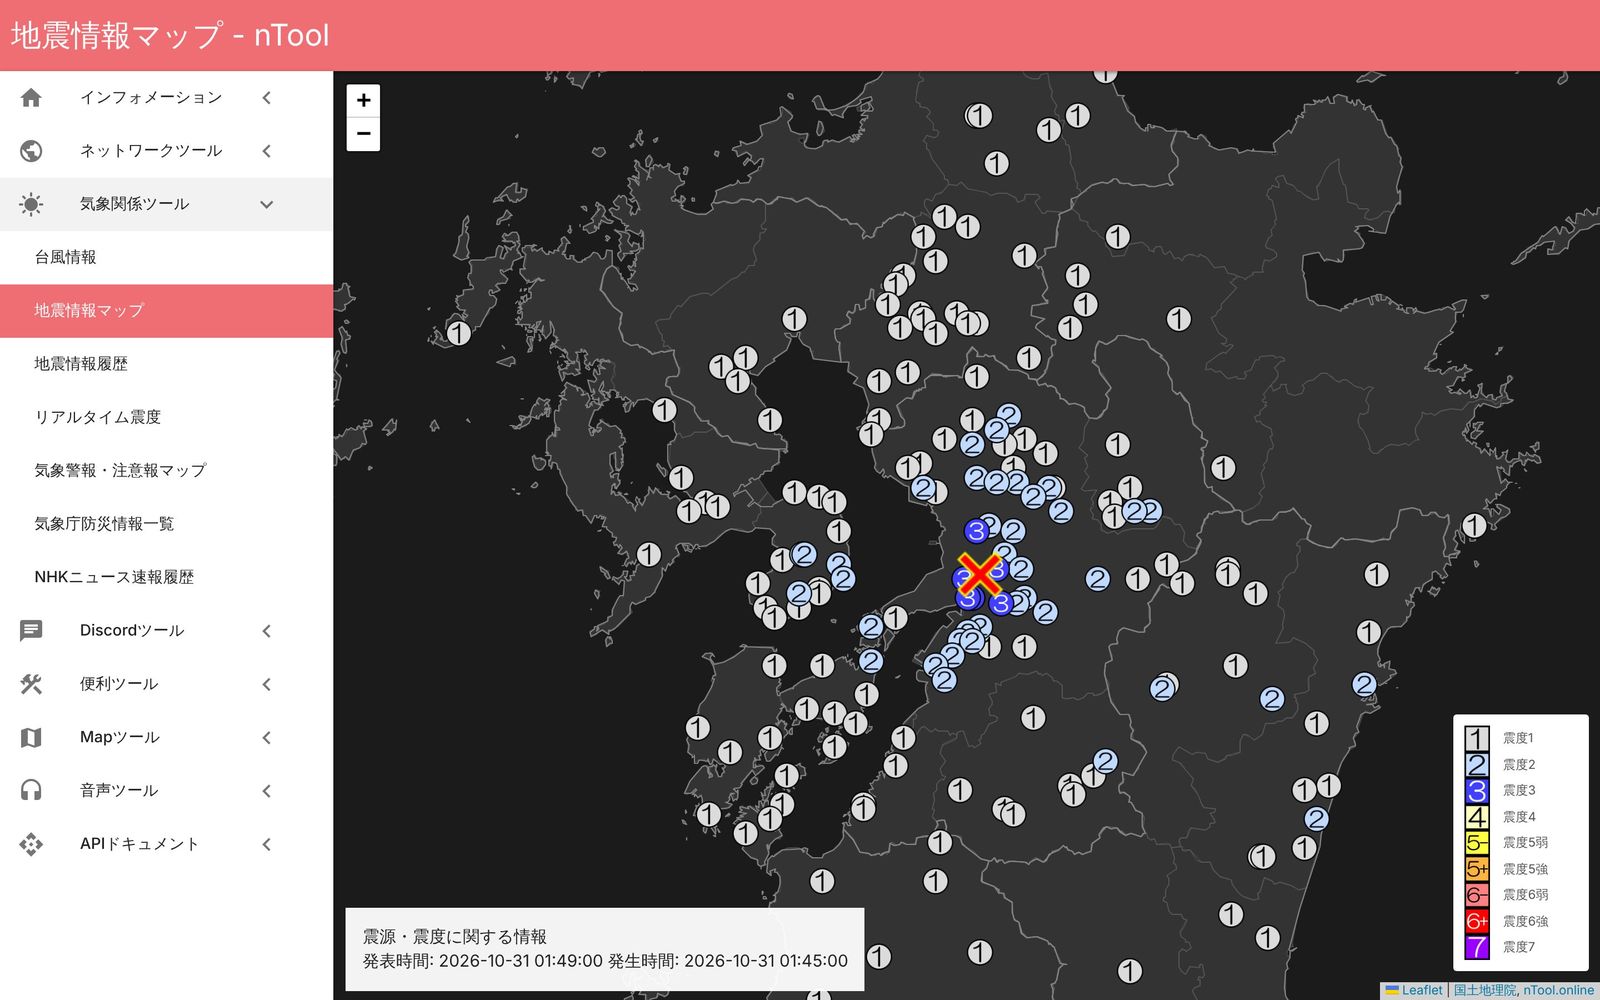Click the 震源・震度に関する情報 info panel text
The height and width of the screenshot is (1000, 1600).
pyautogui.click(x=455, y=937)
